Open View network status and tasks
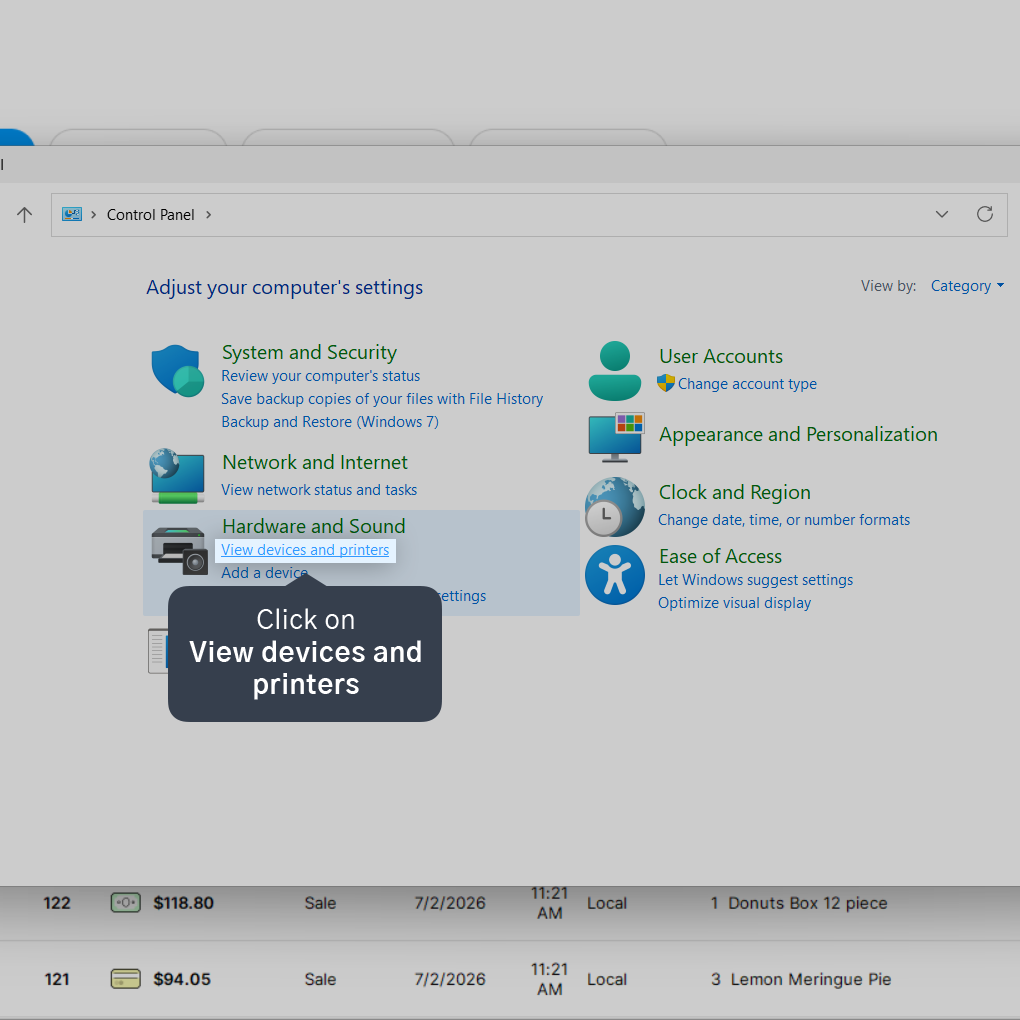This screenshot has height=1020, width=1020. click(319, 490)
